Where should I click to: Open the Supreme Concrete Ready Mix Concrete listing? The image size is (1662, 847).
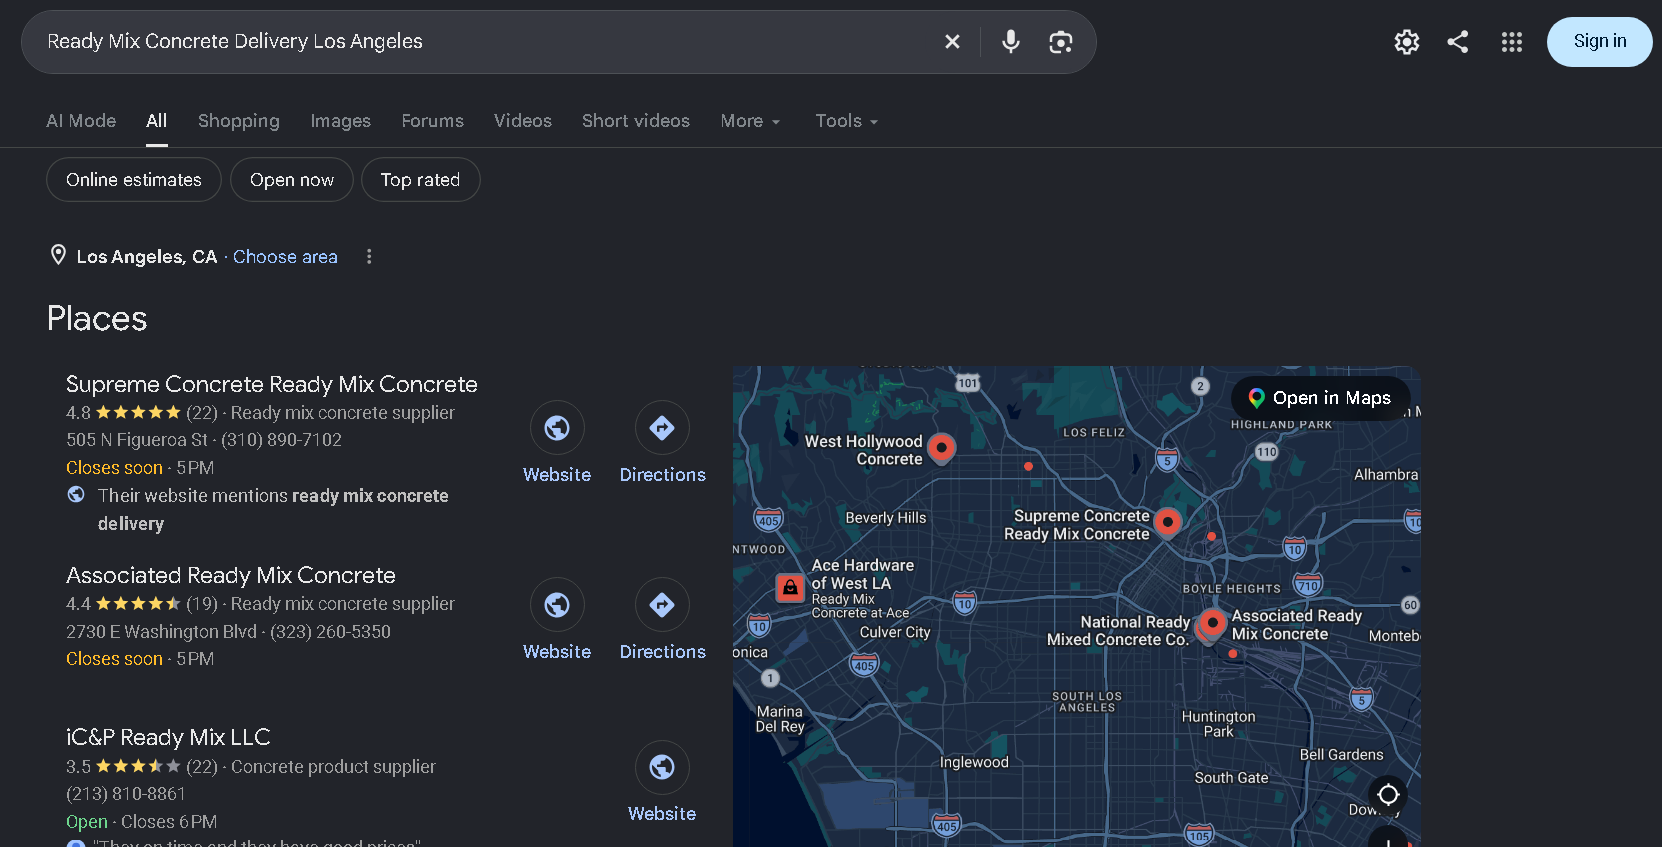click(272, 384)
